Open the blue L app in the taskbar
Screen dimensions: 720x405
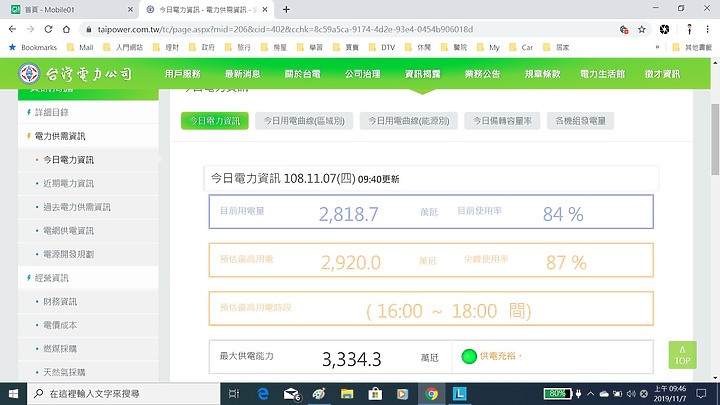pos(460,394)
